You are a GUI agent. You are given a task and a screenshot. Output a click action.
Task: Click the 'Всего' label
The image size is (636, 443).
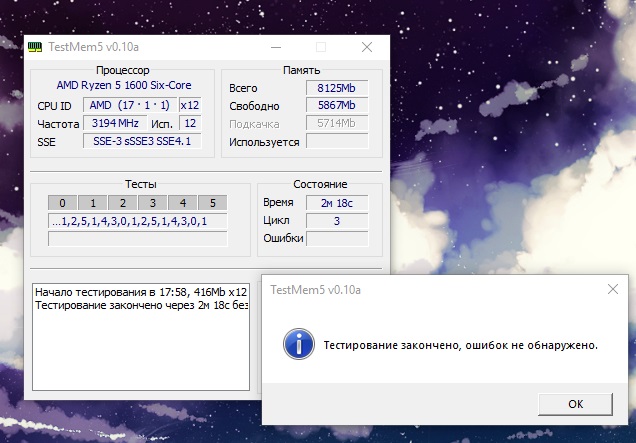pos(243,88)
